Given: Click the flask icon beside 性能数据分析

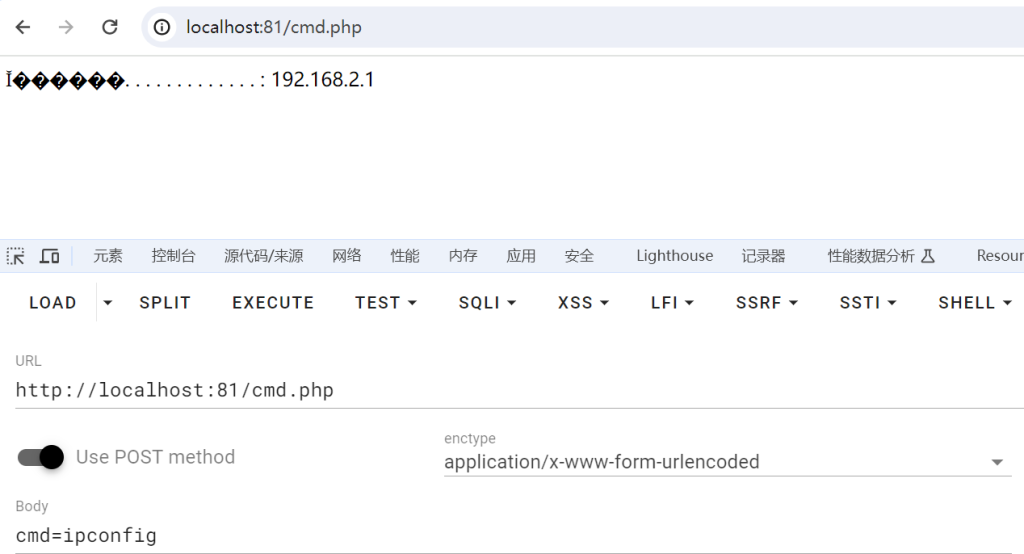Looking at the screenshot, I should pyautogui.click(x=928, y=256).
